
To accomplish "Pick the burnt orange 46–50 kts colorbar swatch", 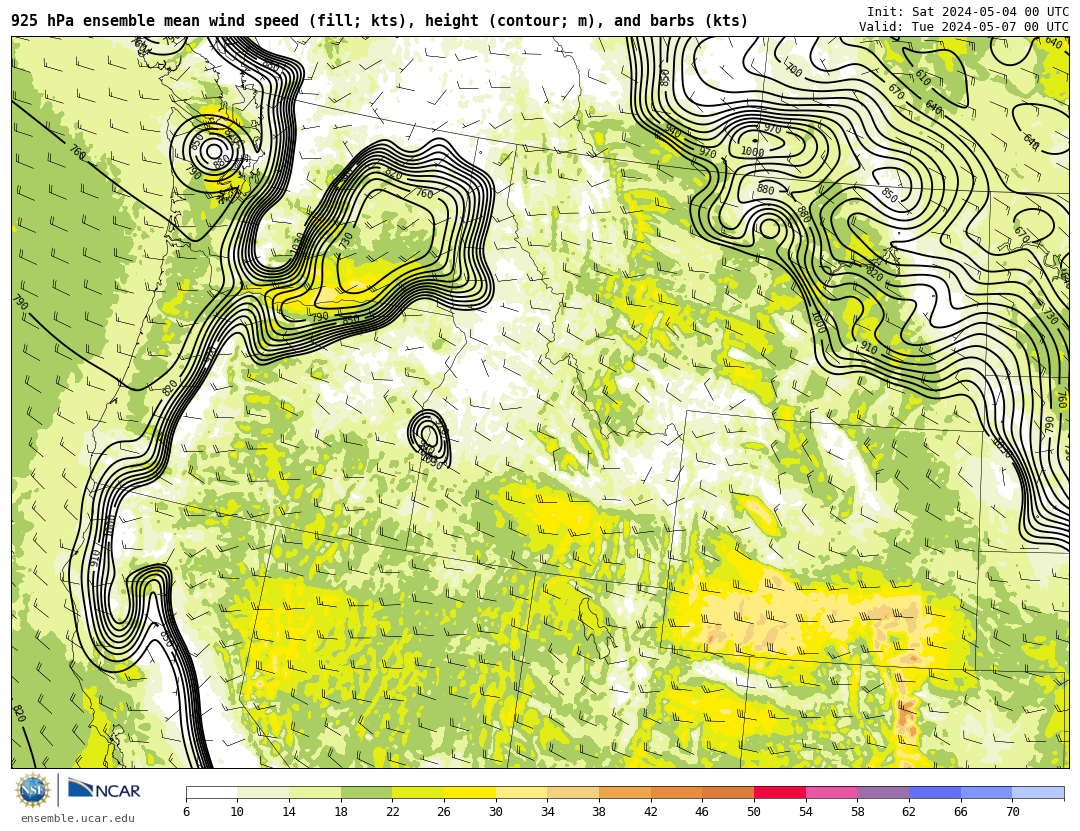I will click(x=728, y=792).
